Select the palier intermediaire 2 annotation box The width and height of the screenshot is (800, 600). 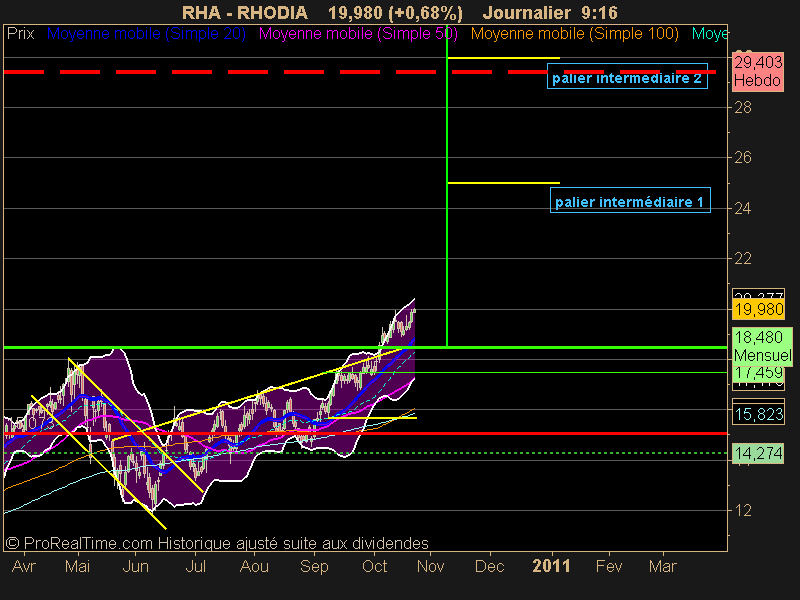click(x=627, y=76)
